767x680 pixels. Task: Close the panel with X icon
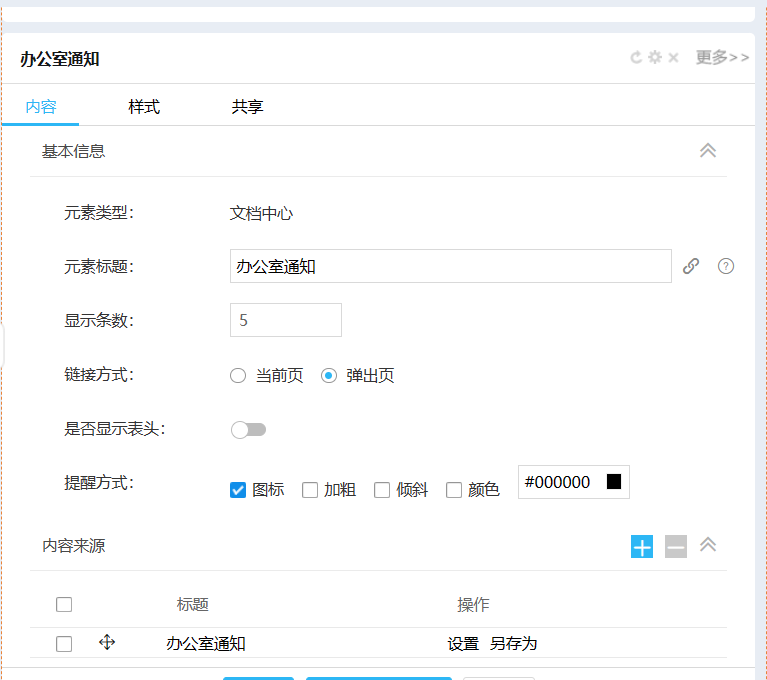click(x=674, y=58)
